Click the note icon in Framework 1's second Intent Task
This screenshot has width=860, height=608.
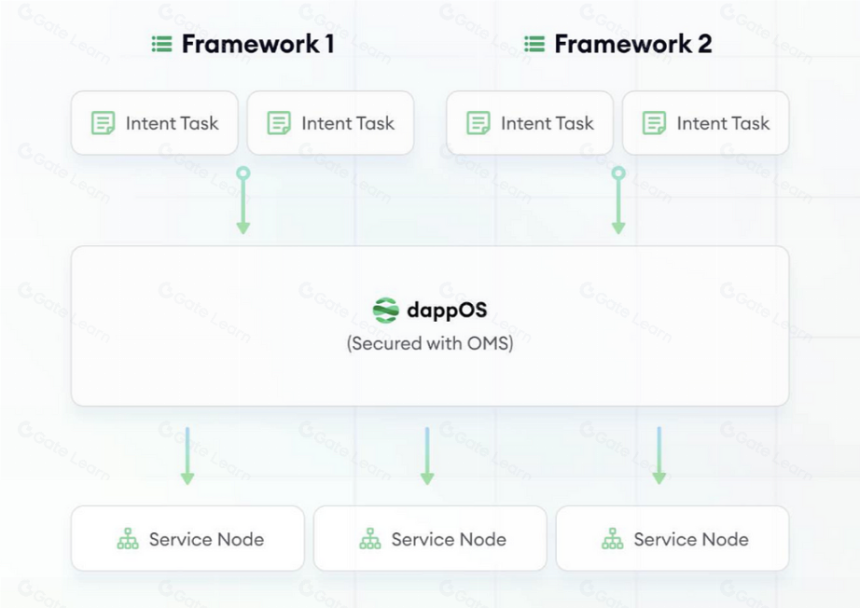(279, 123)
